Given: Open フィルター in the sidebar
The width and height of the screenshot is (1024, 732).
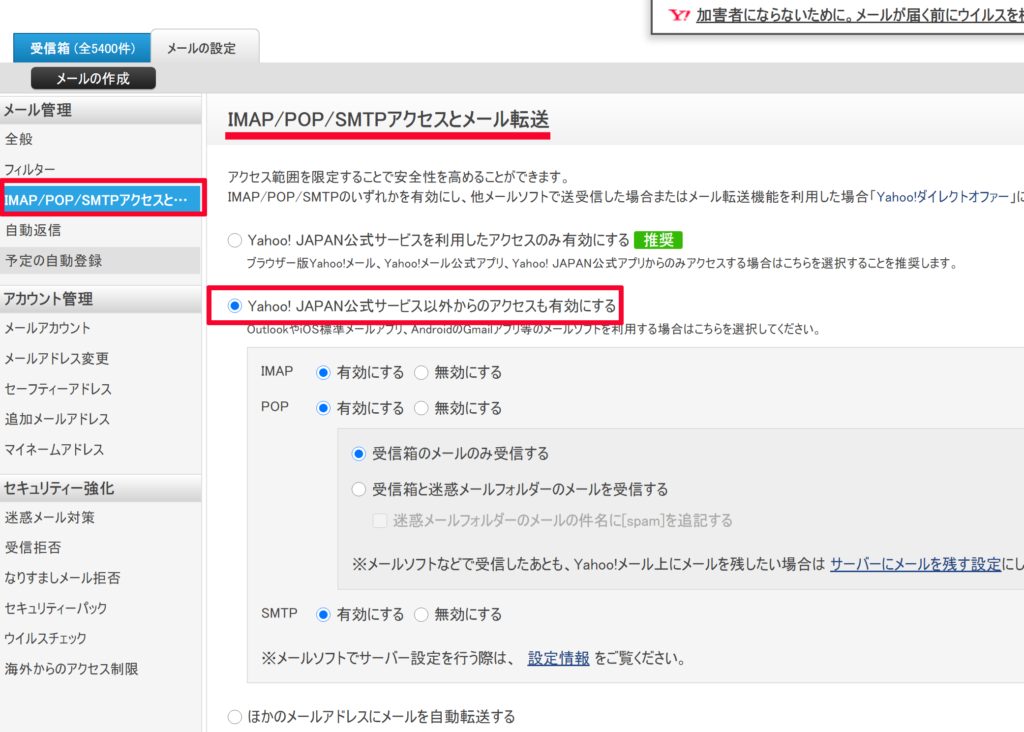Looking at the screenshot, I should click(x=30, y=170).
